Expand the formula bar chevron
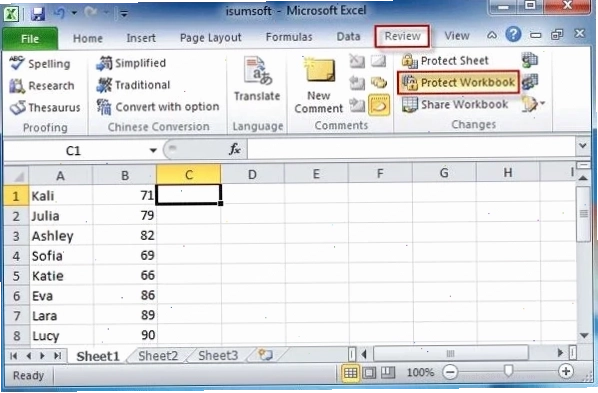This screenshot has width=598, height=393. pos(583,145)
